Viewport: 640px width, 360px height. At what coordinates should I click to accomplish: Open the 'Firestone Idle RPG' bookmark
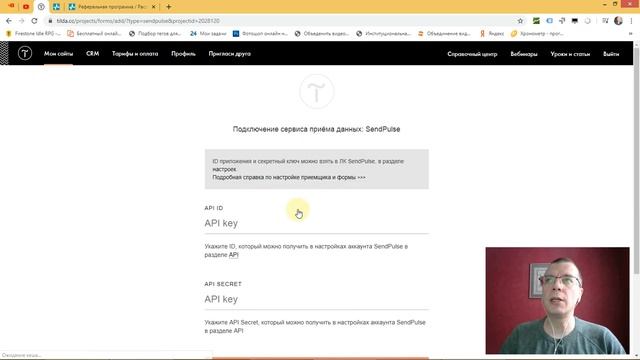pos(33,34)
